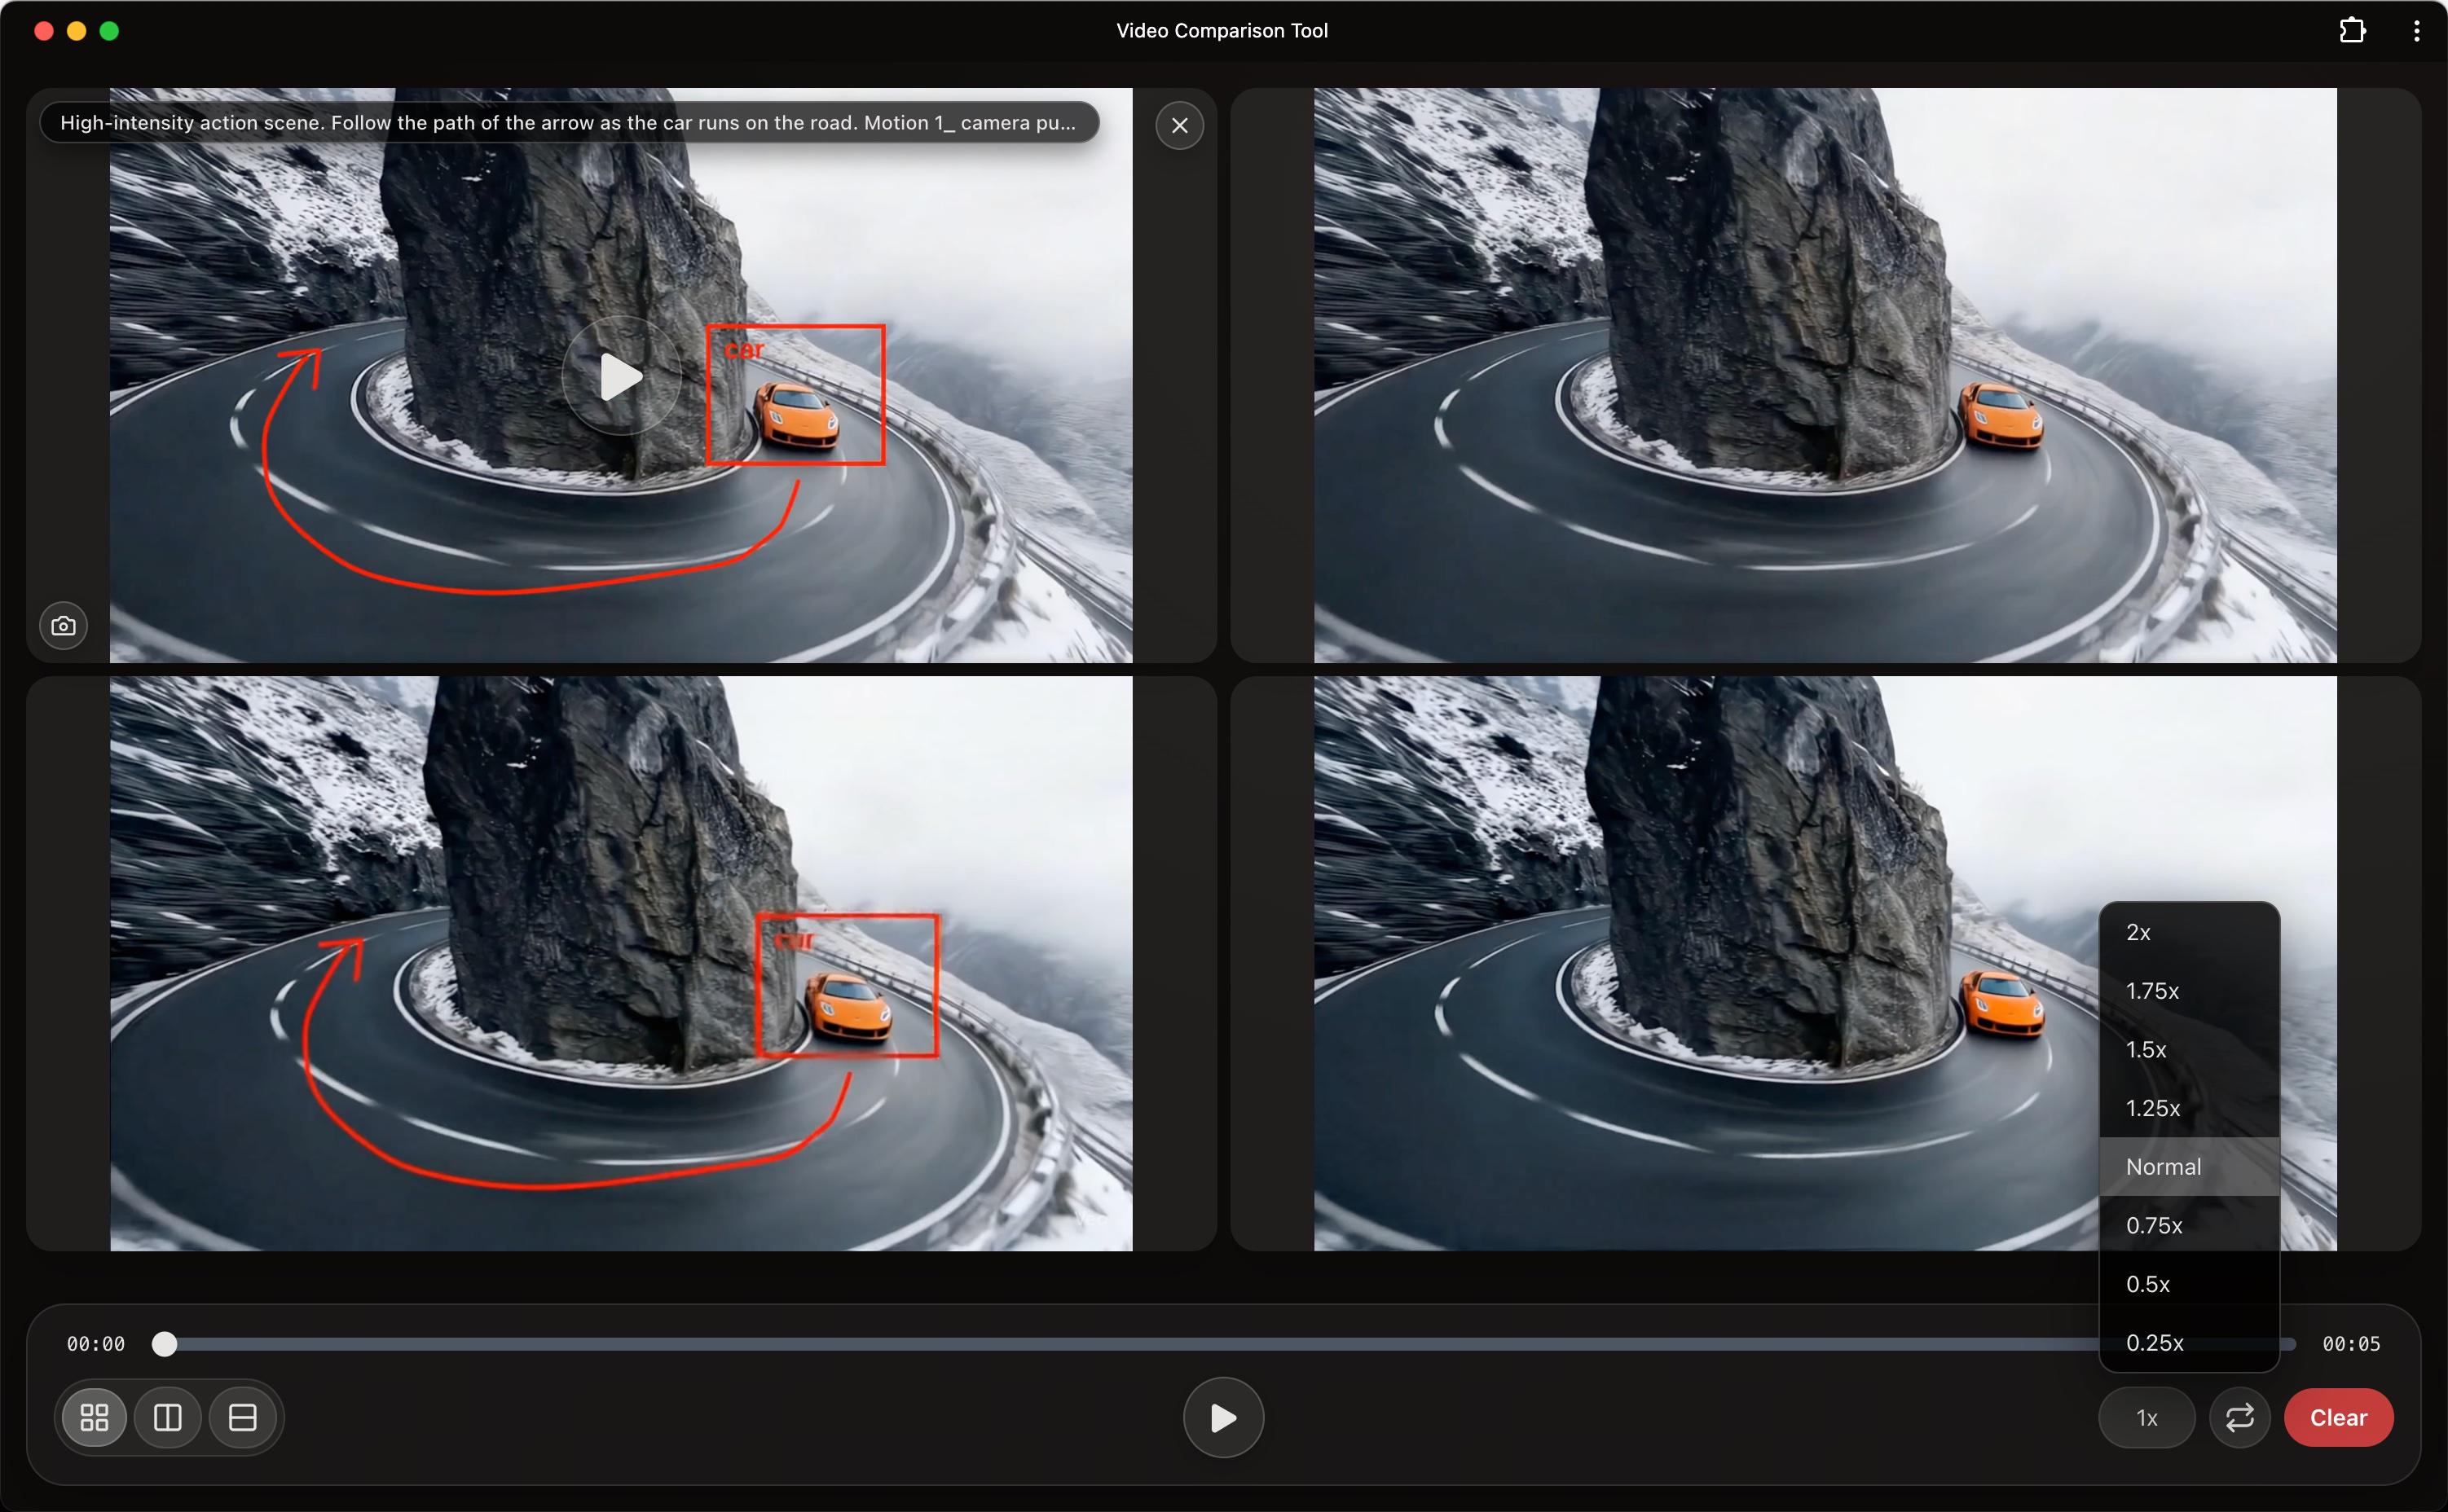
Task: Choose Normal playback speed option
Action: [2163, 1166]
